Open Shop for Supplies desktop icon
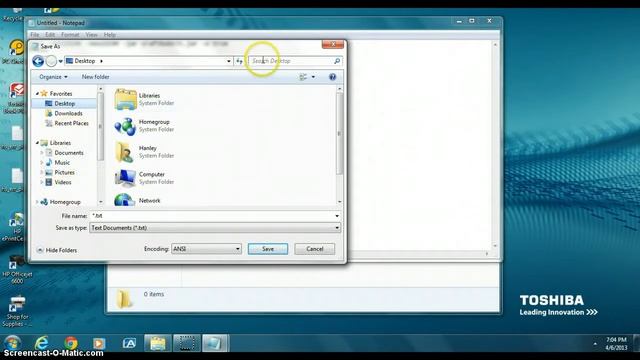 (17, 311)
